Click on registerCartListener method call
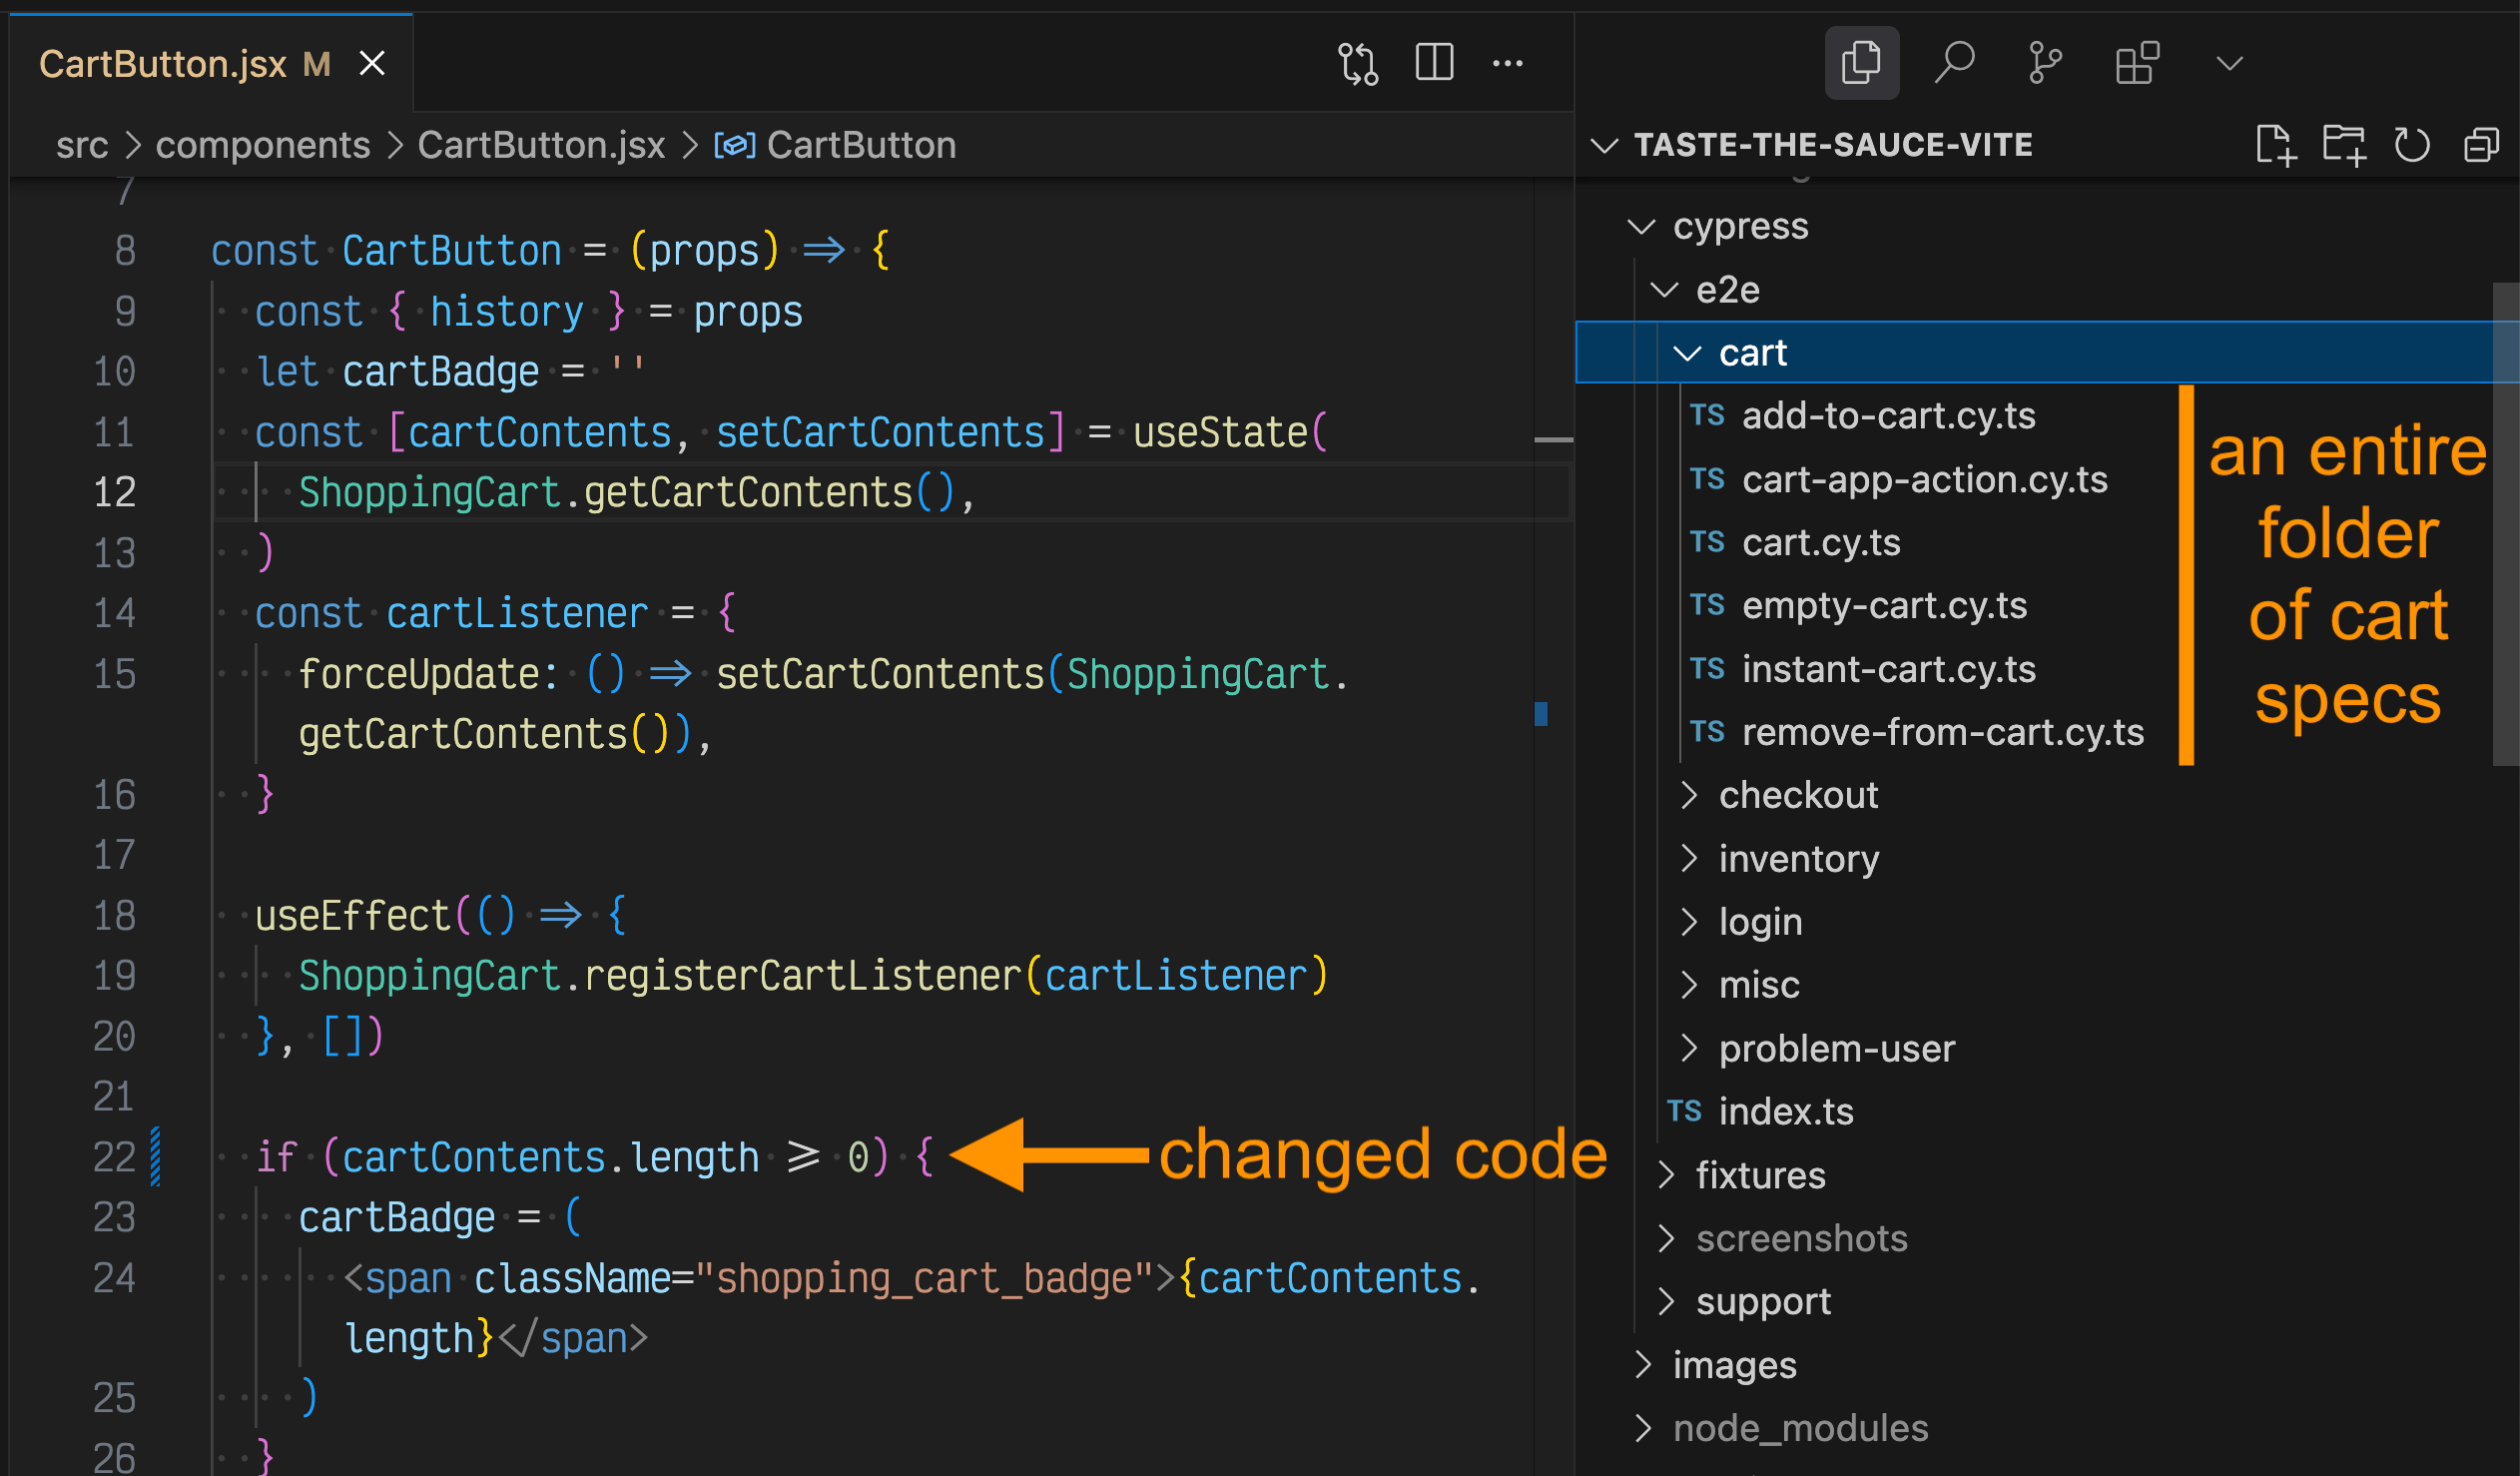 pyautogui.click(x=801, y=976)
